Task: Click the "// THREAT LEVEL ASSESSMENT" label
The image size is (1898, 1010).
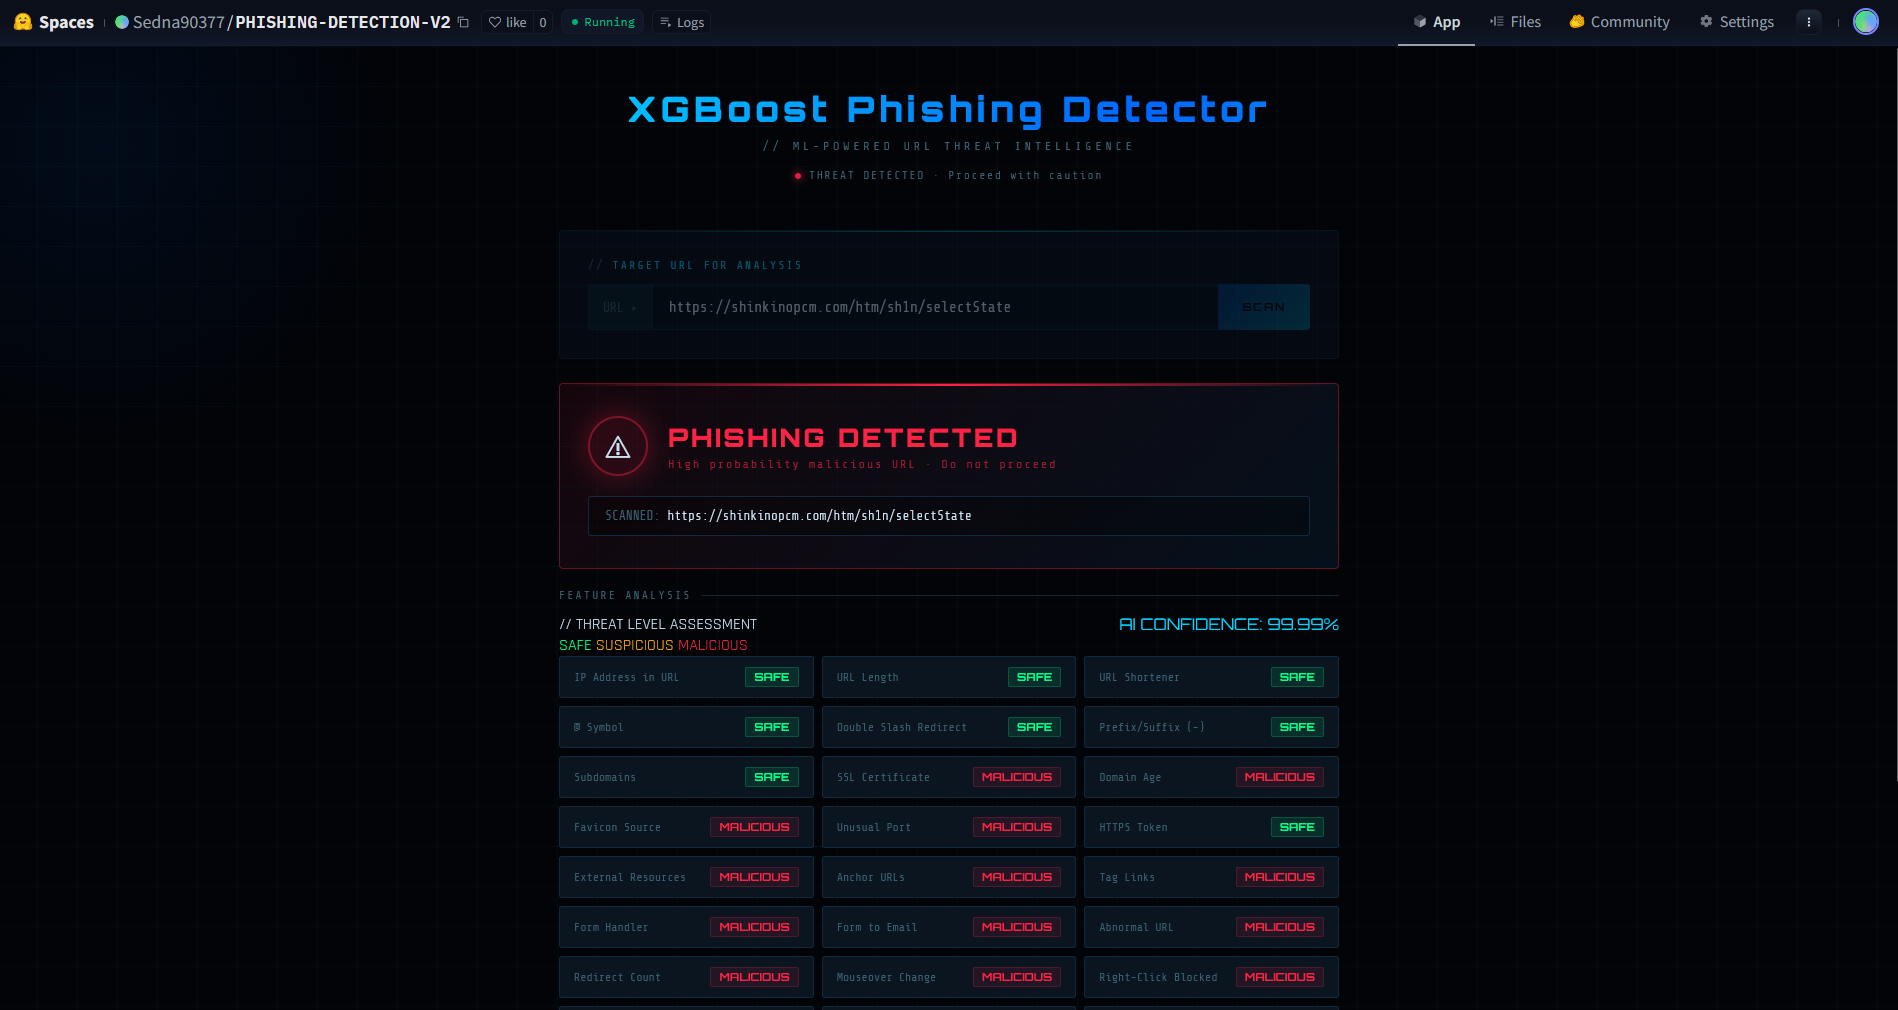Action: [x=658, y=624]
